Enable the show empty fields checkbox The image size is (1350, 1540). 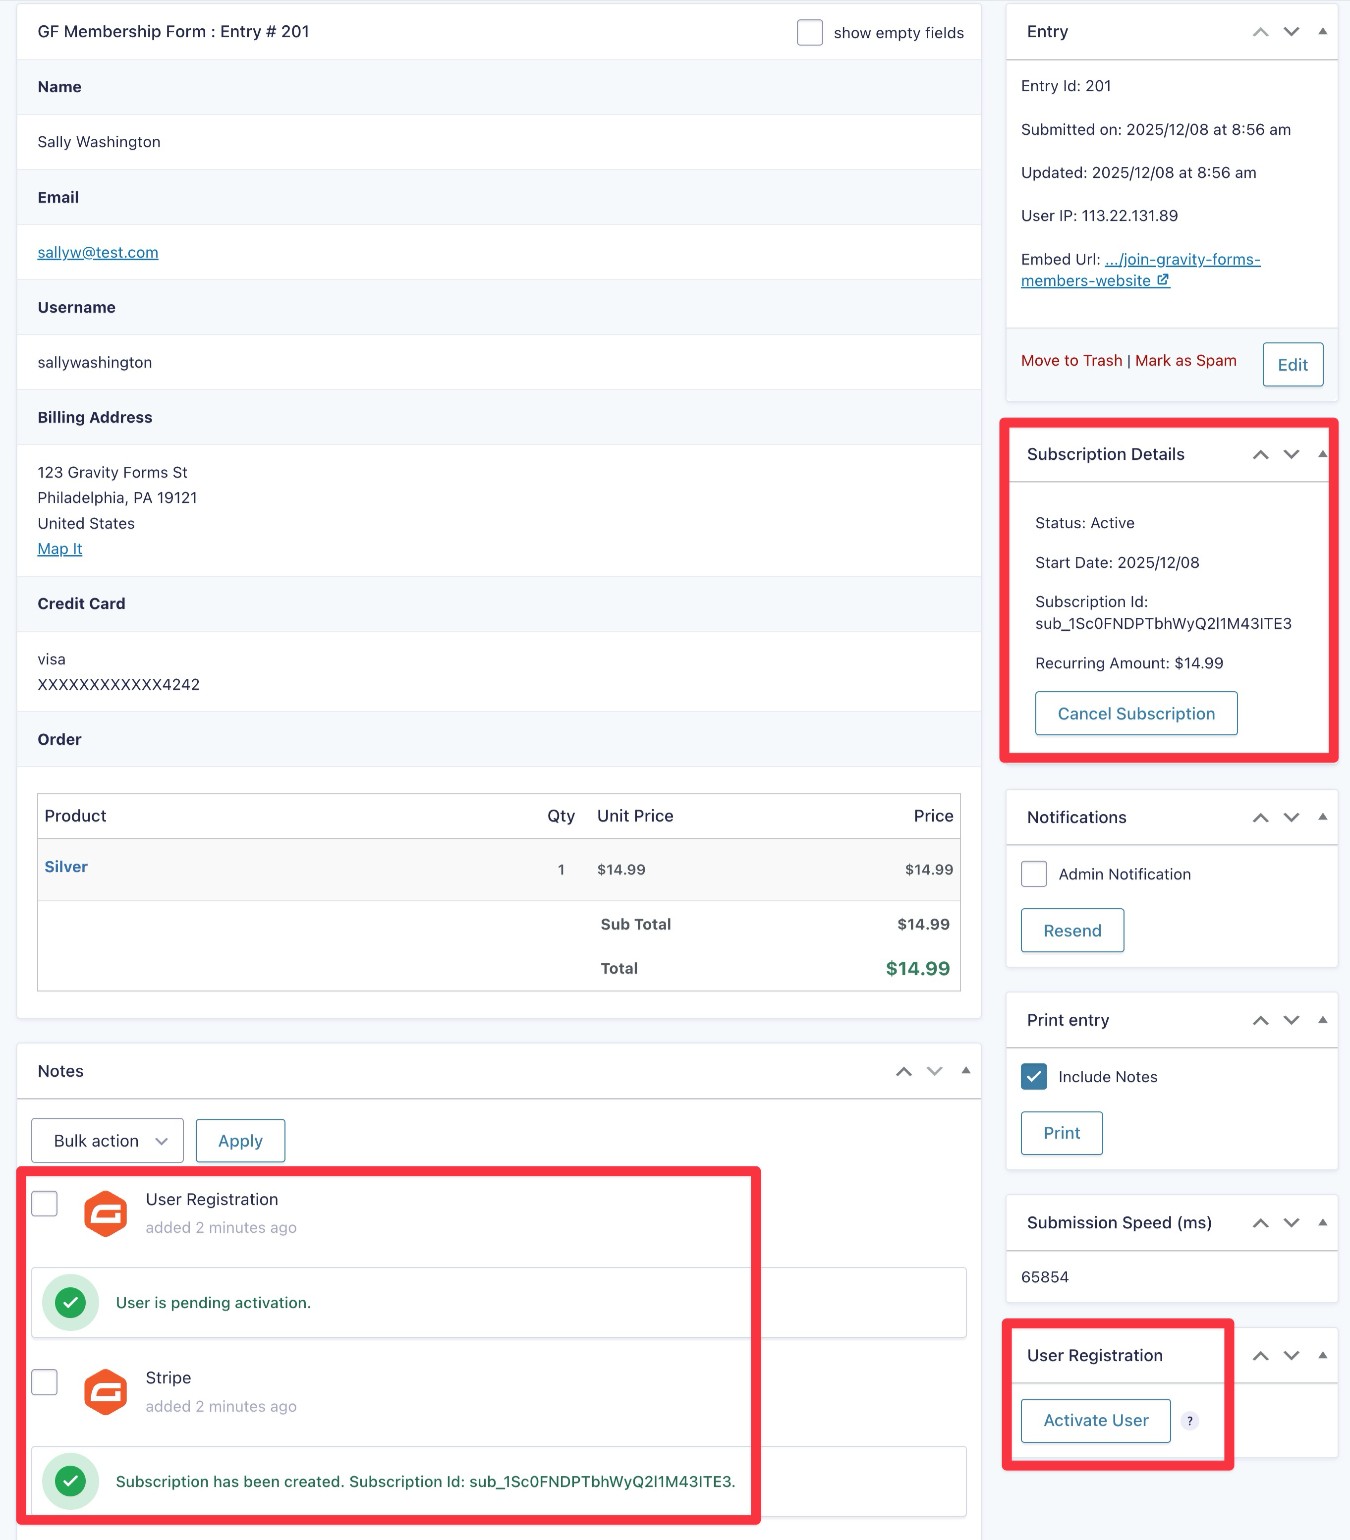point(809,33)
